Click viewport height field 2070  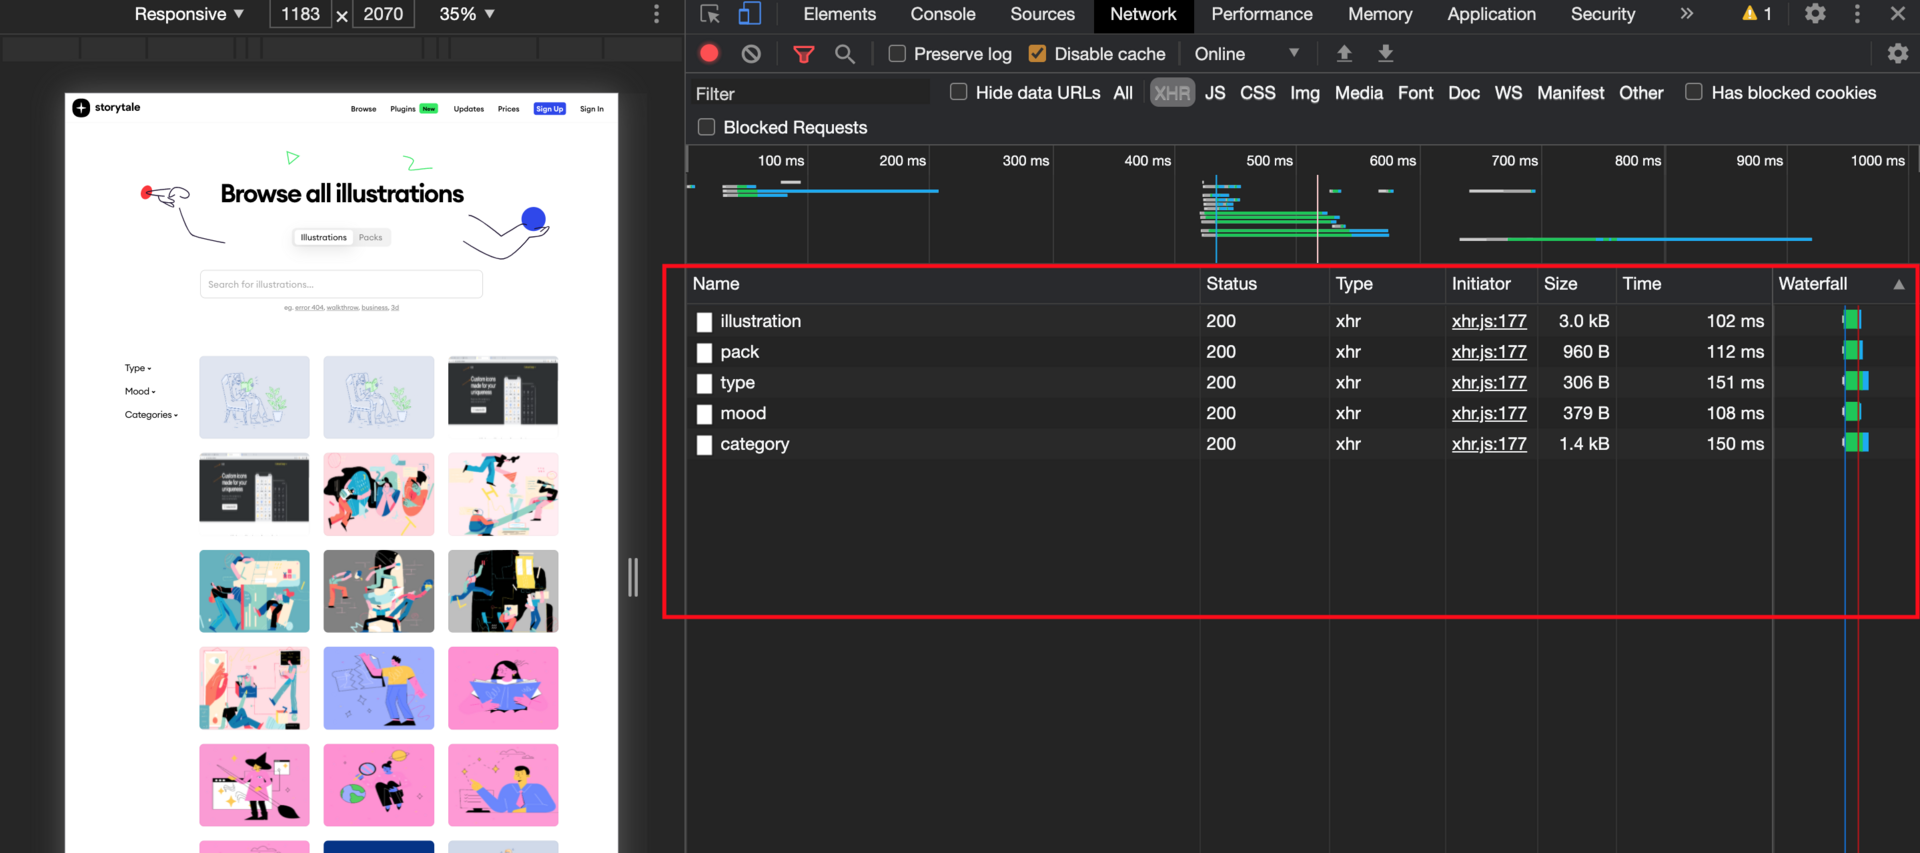tap(383, 14)
